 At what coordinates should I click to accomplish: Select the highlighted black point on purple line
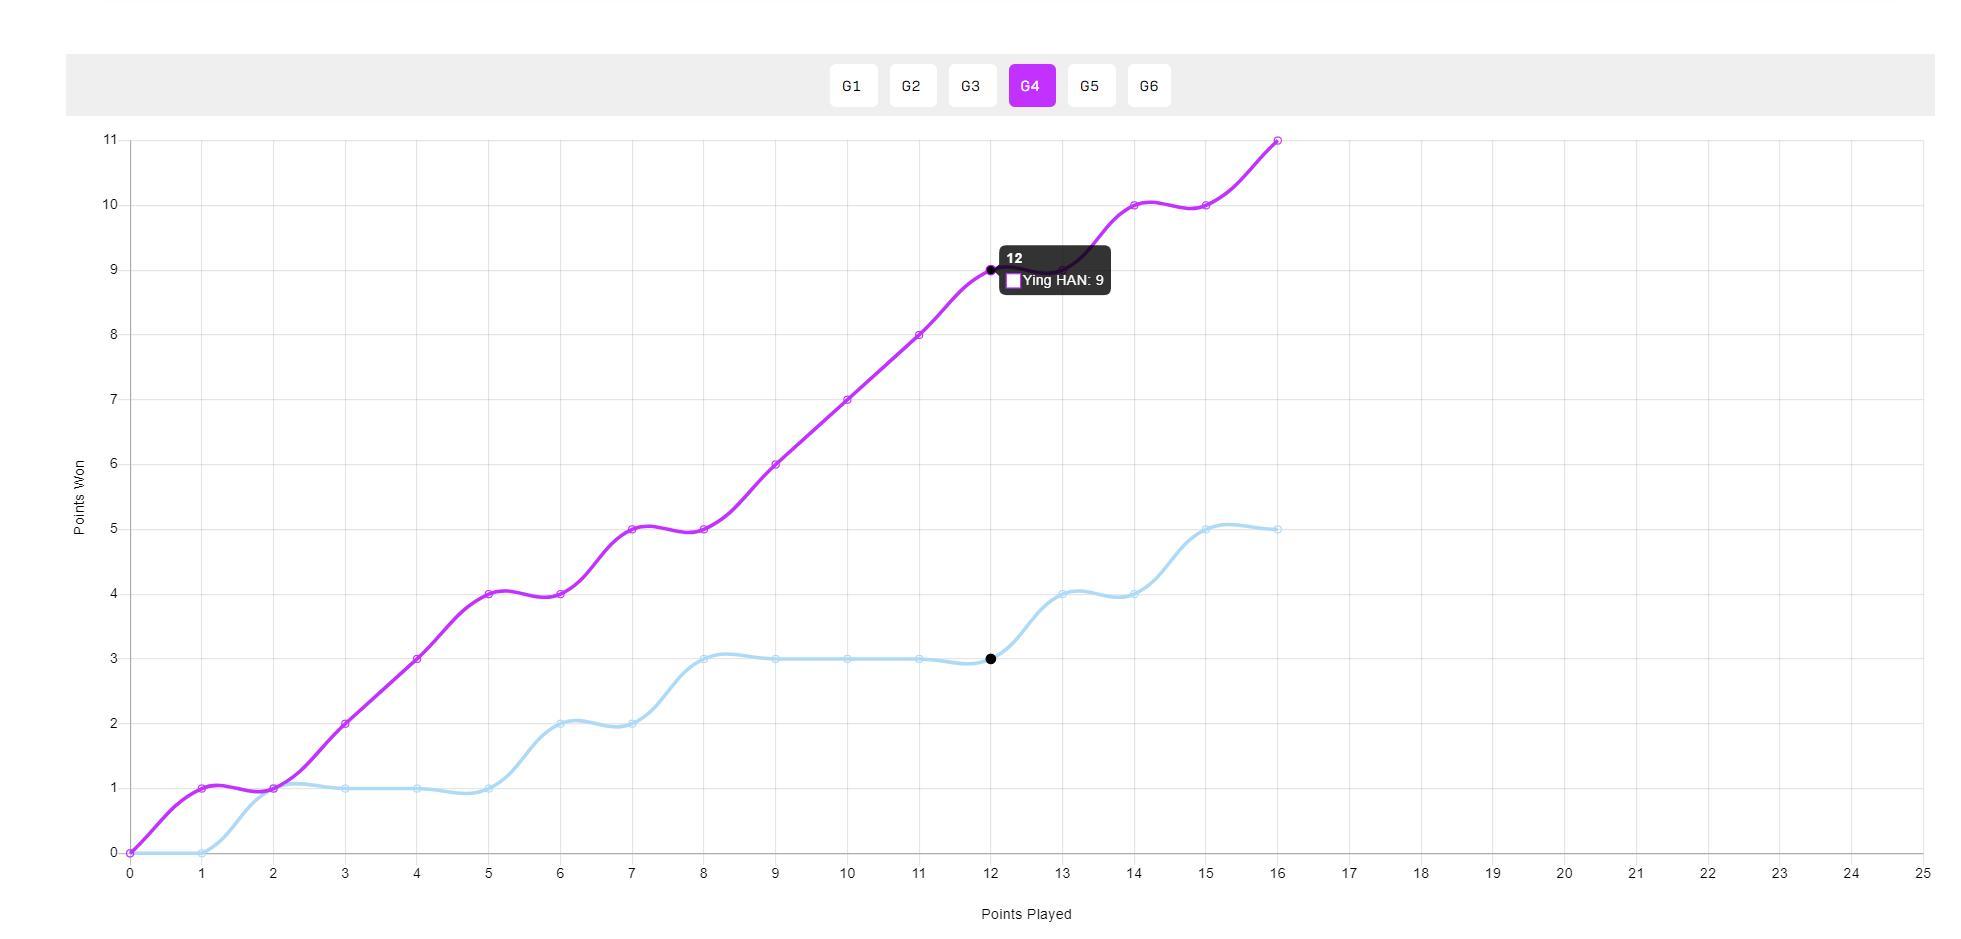(x=991, y=270)
